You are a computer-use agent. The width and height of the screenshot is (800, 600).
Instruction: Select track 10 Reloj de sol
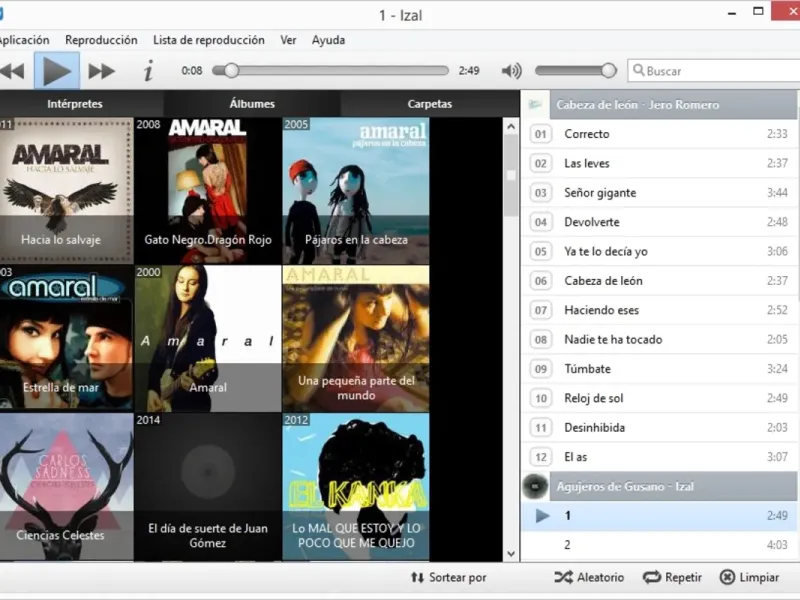659,398
